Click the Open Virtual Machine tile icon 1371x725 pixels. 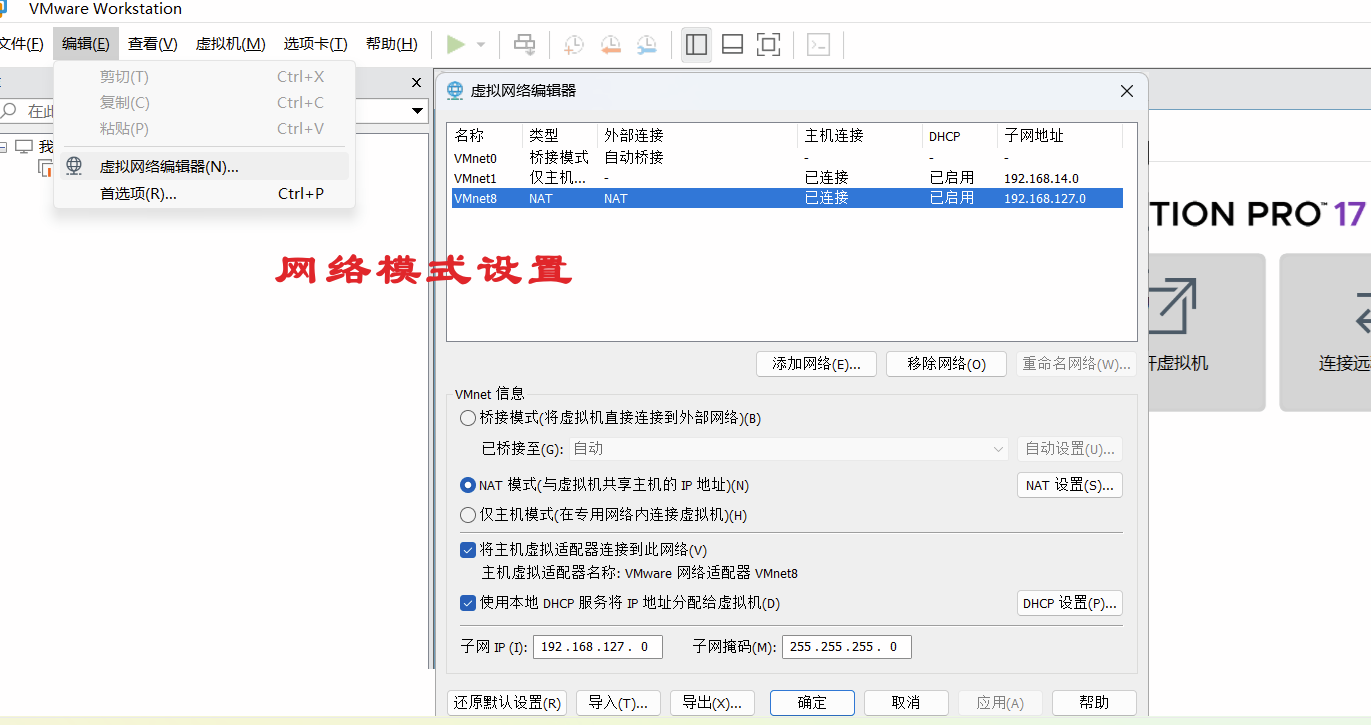click(1173, 305)
